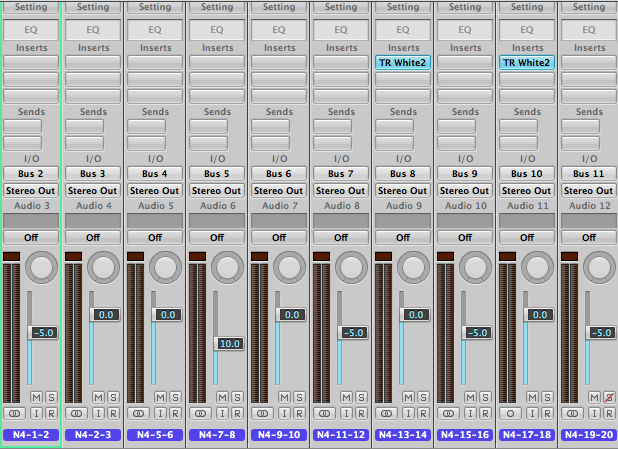Open Stereo Out menu on Audio 4 strip

(93, 191)
